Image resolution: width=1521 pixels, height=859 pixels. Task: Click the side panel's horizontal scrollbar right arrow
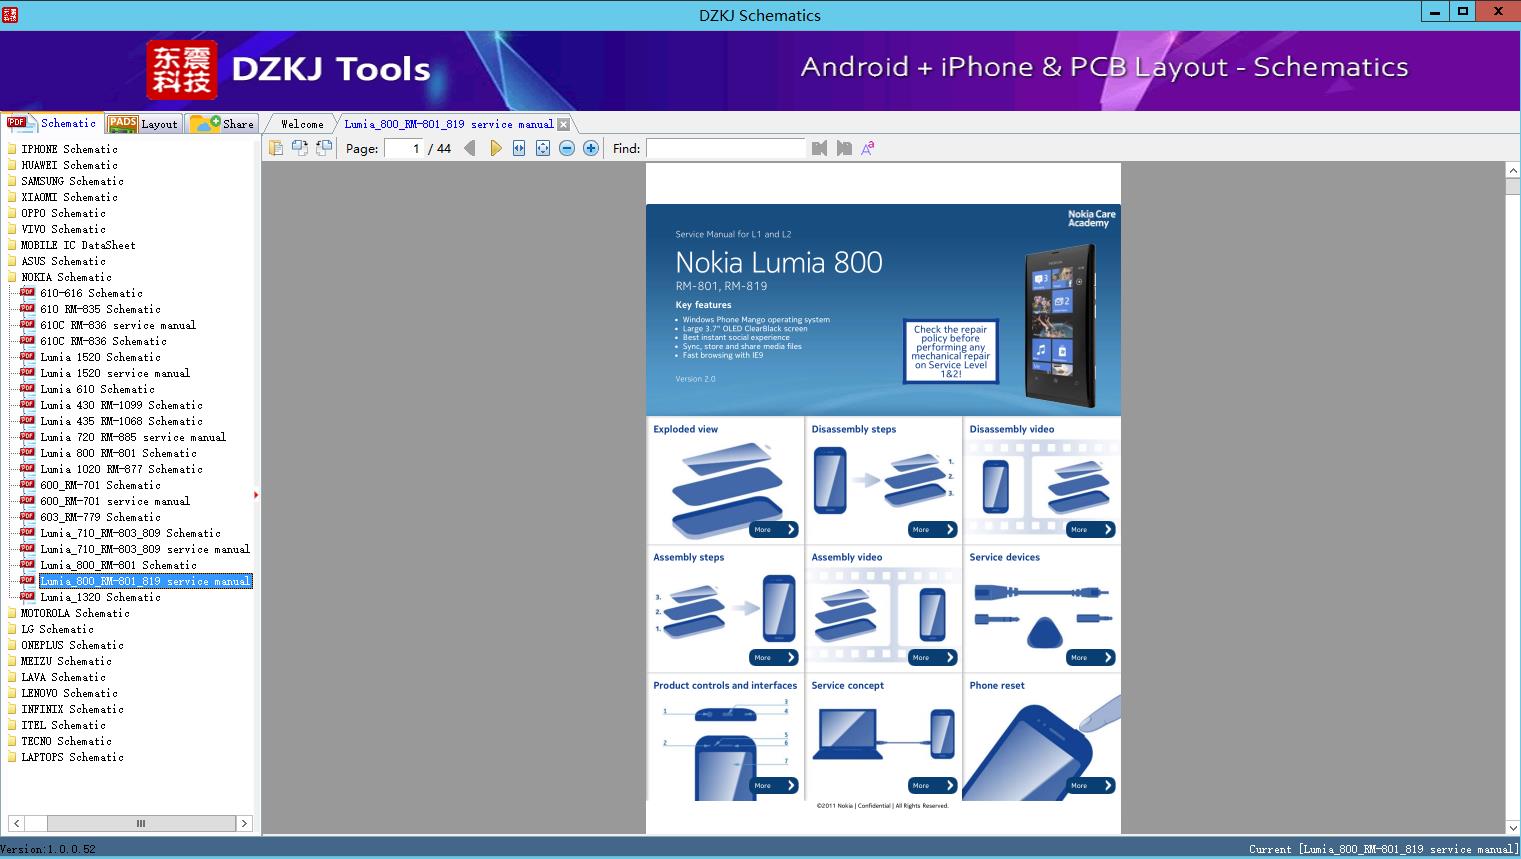(244, 824)
